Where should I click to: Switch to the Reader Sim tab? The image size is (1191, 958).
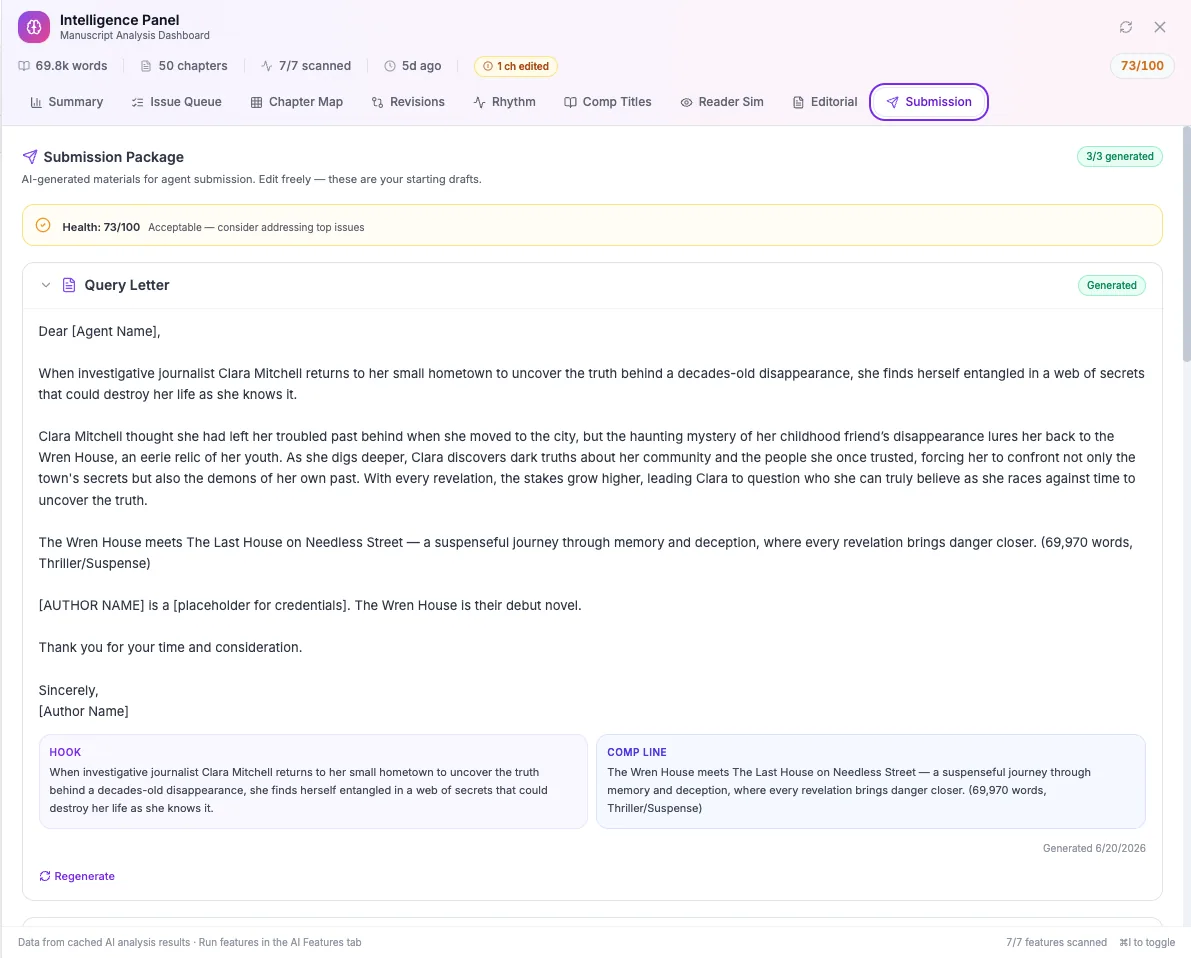point(722,102)
